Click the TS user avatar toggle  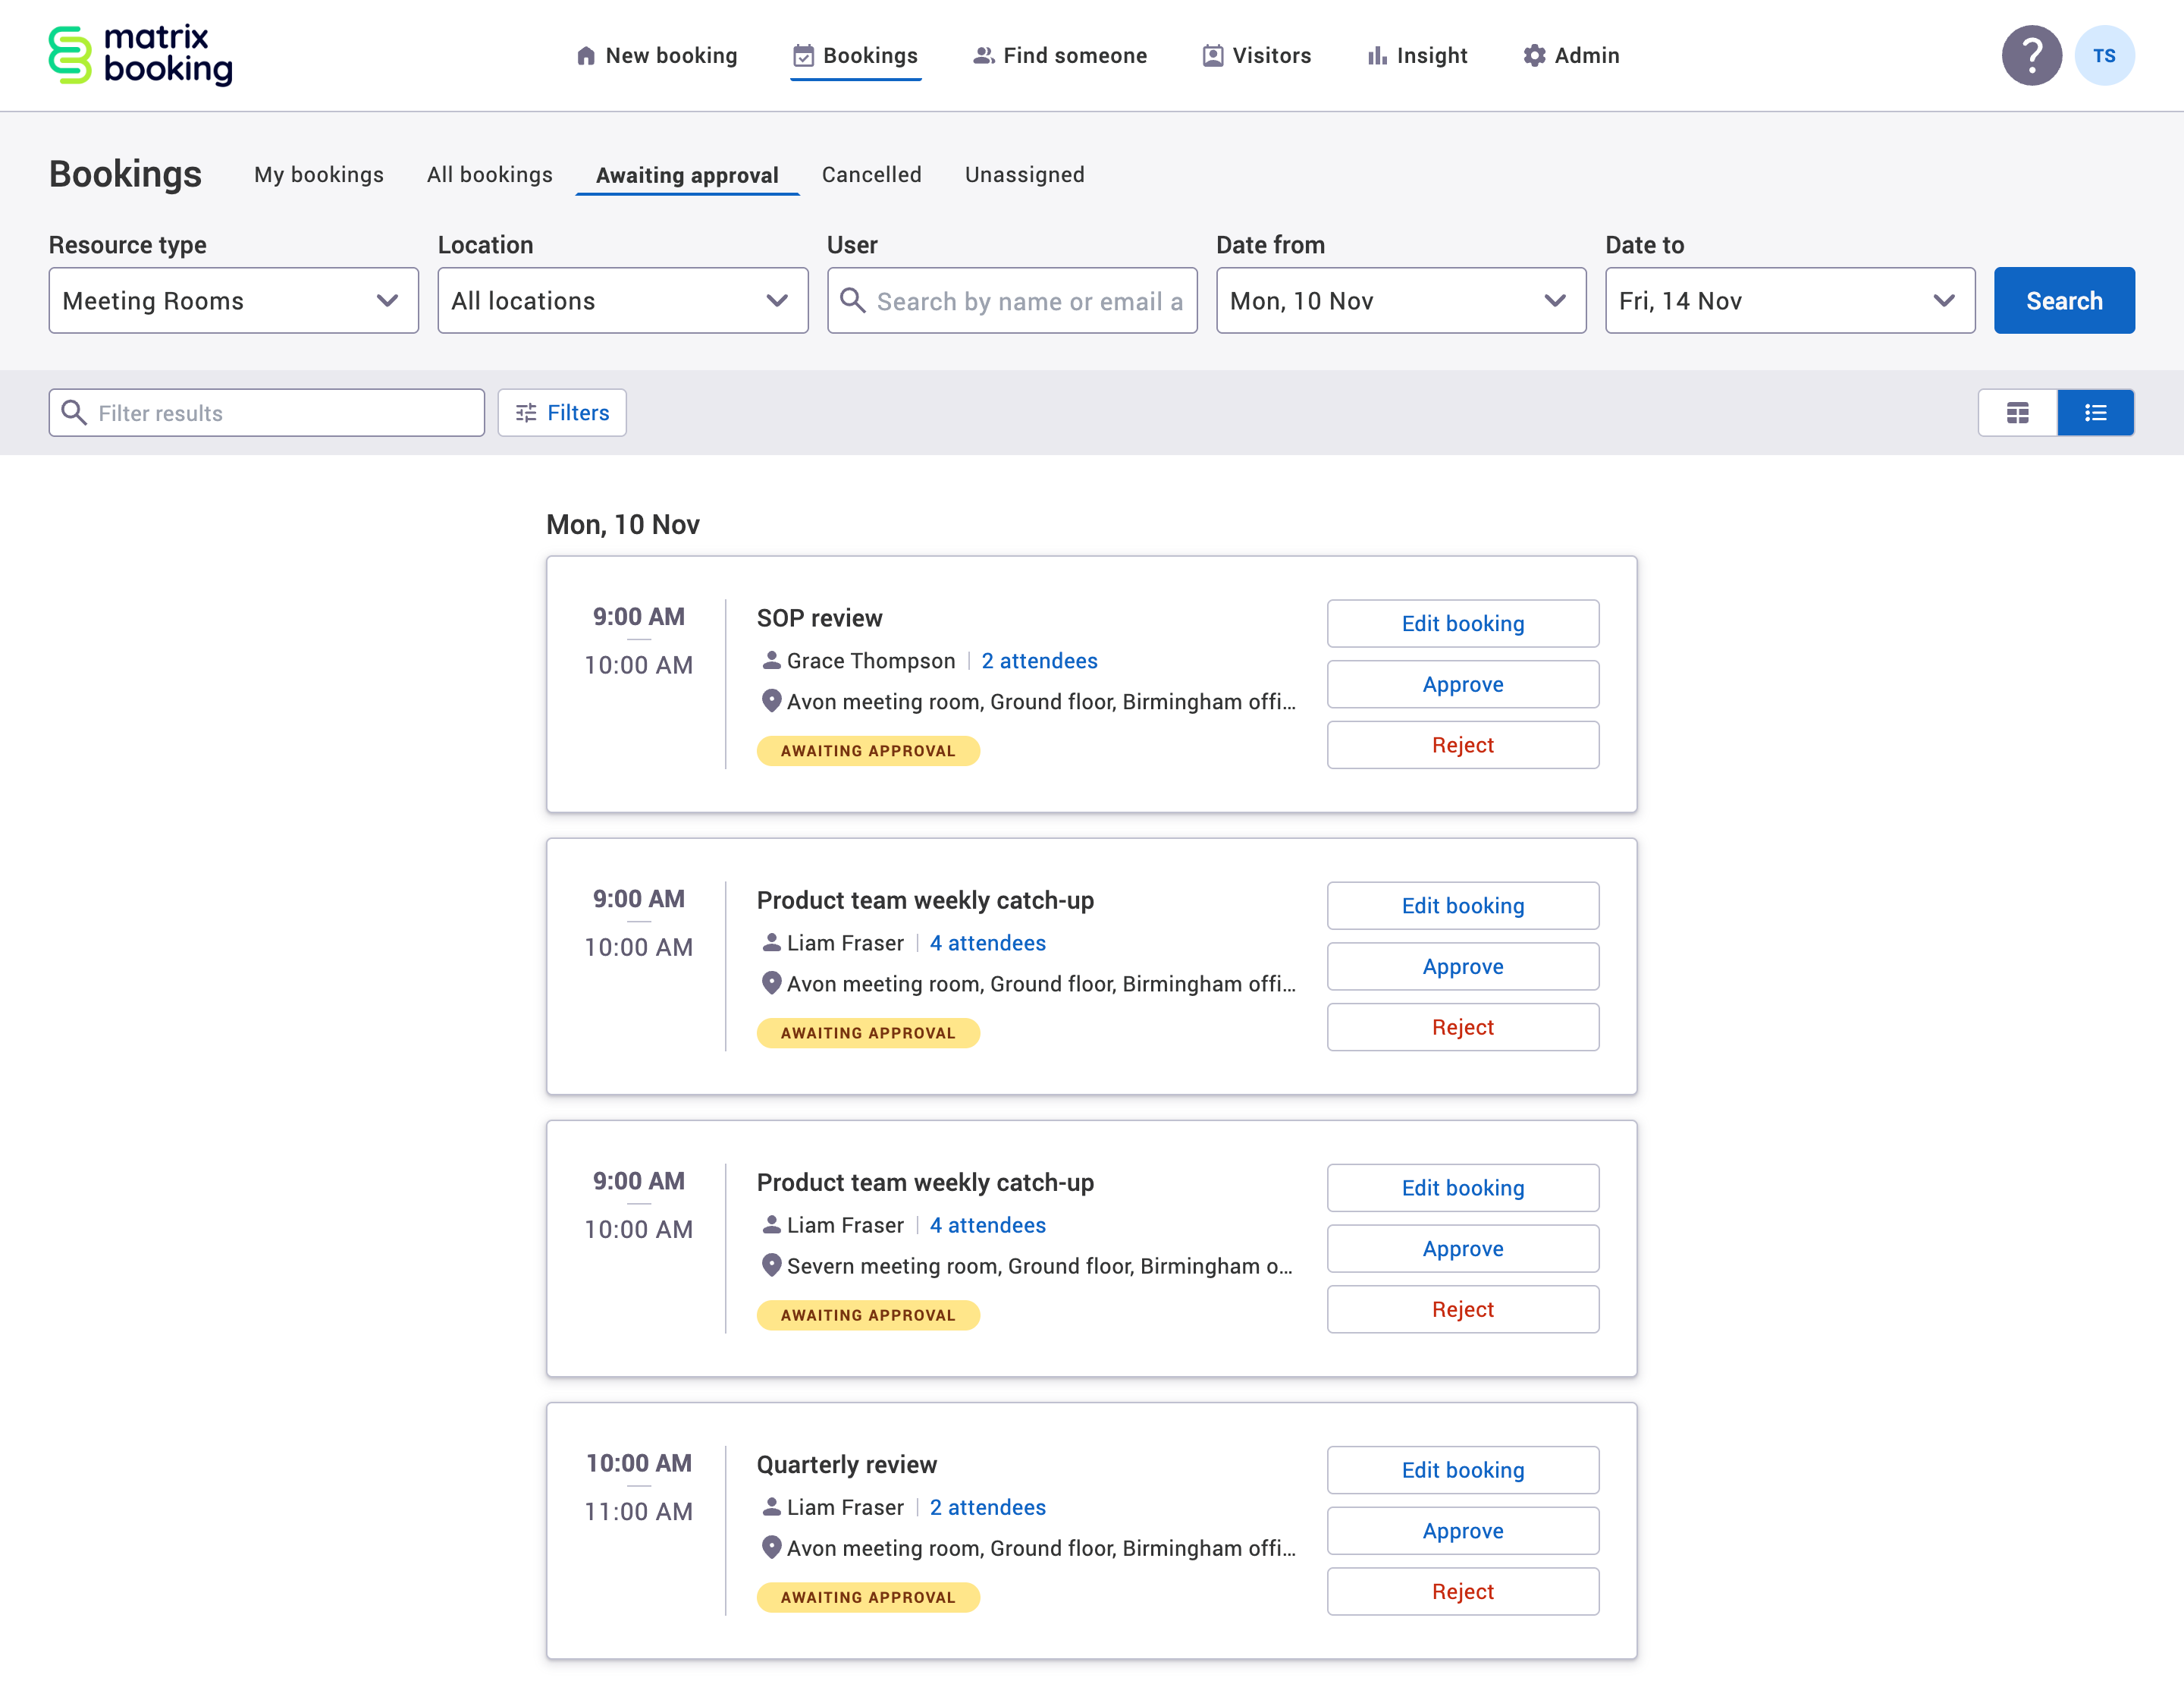[x=2106, y=56]
